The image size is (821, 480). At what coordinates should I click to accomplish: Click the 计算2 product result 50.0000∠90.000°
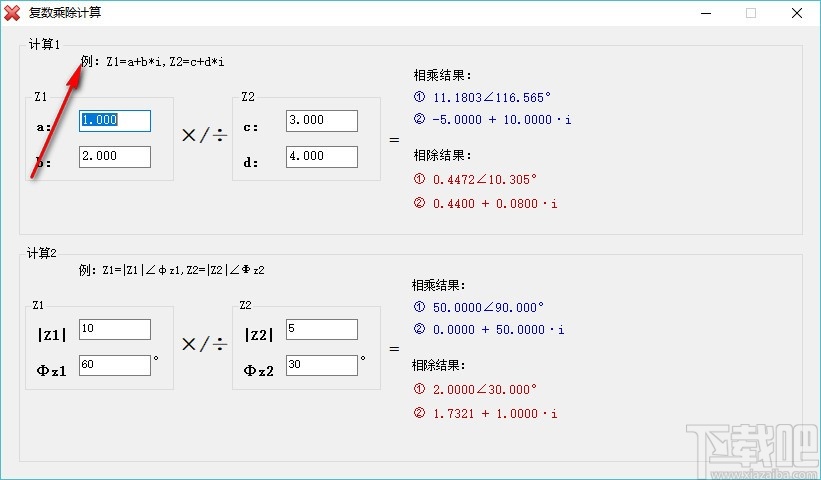488,307
